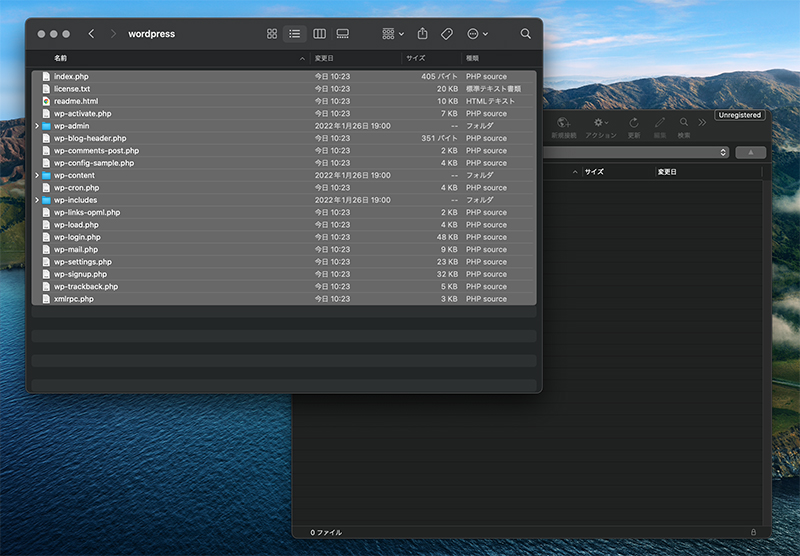Switch Finder to gallery view
800x556 pixels.
[343, 34]
